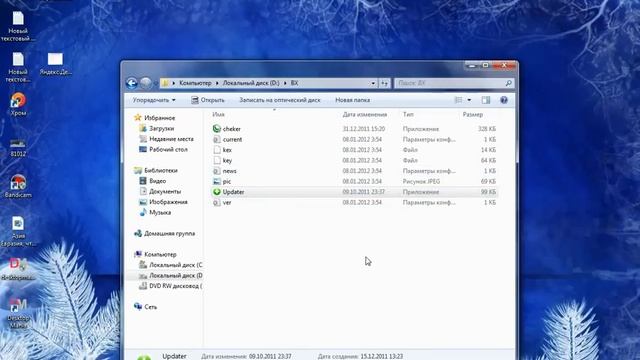Image resolution: width=640 pixels, height=360 pixels.
Task: Go back with the Explorer back arrow
Action: coord(131,83)
